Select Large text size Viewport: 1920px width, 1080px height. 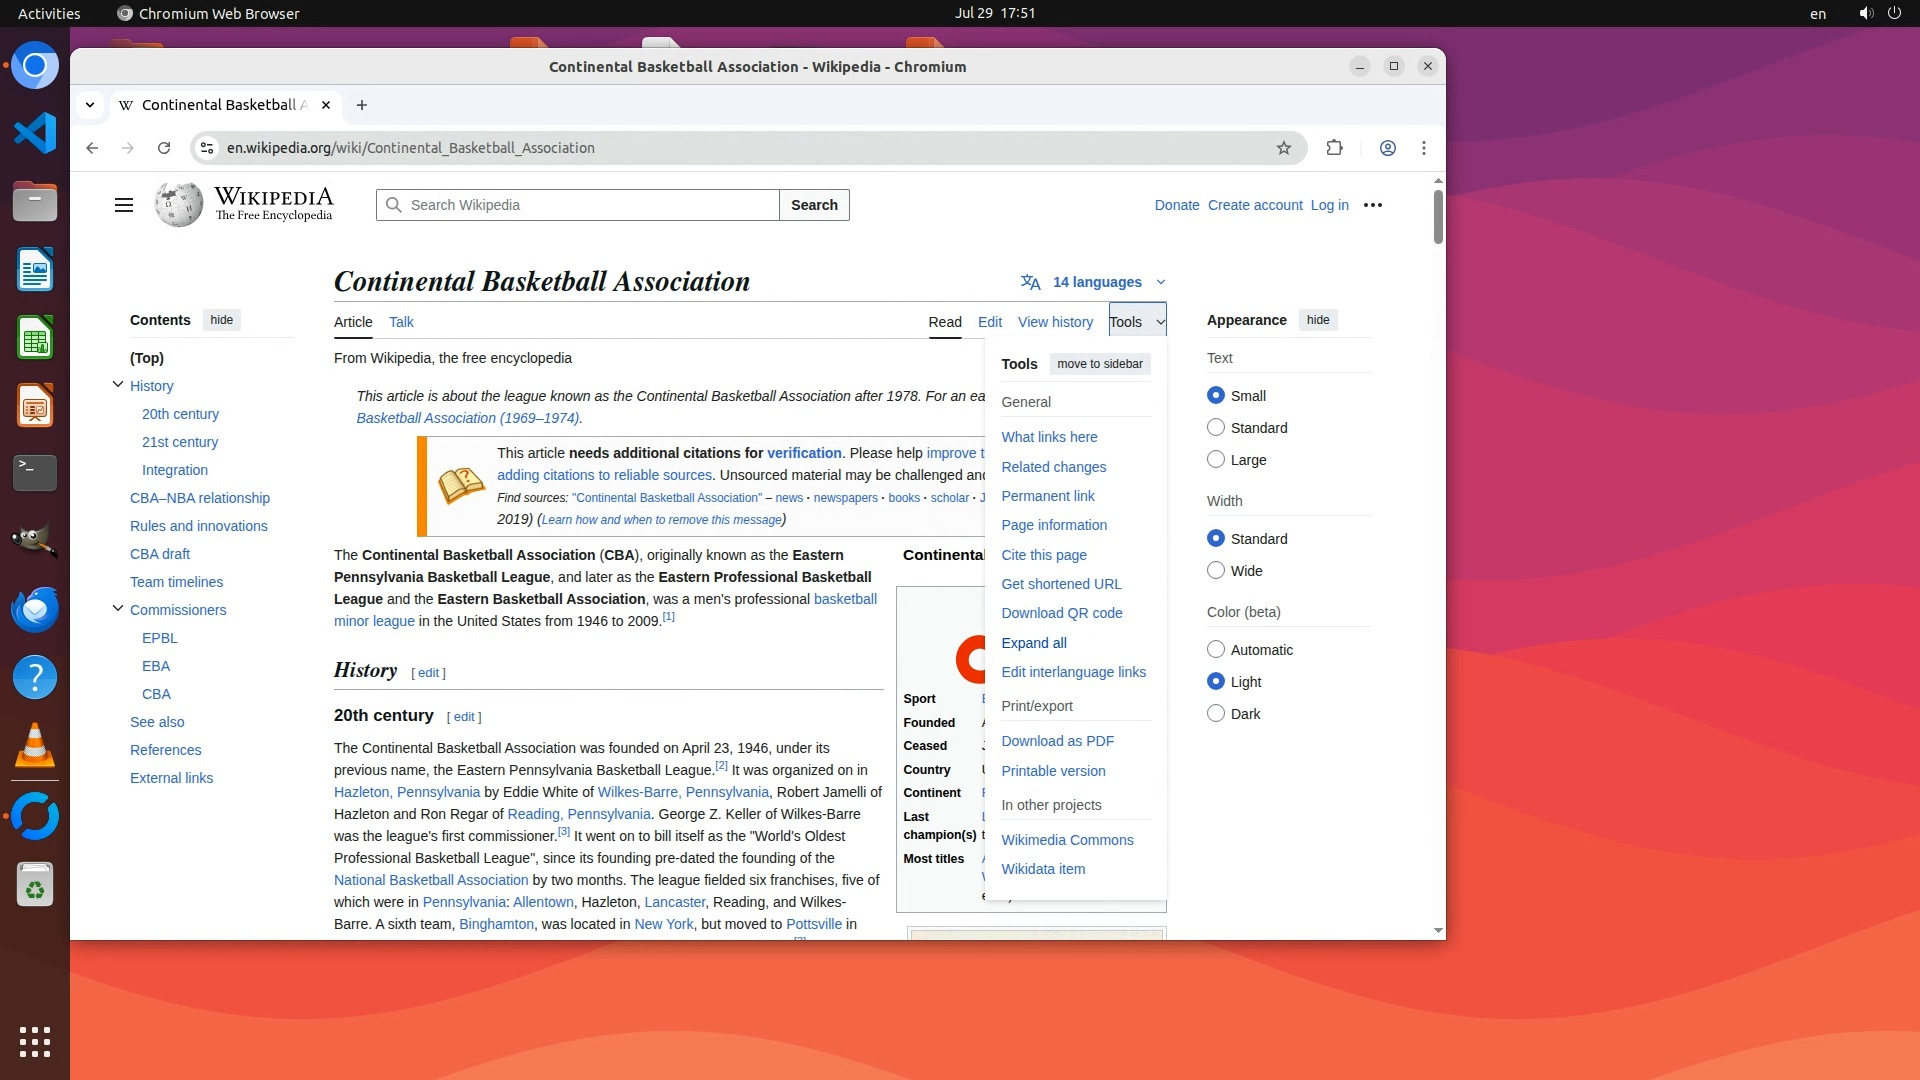point(1216,460)
